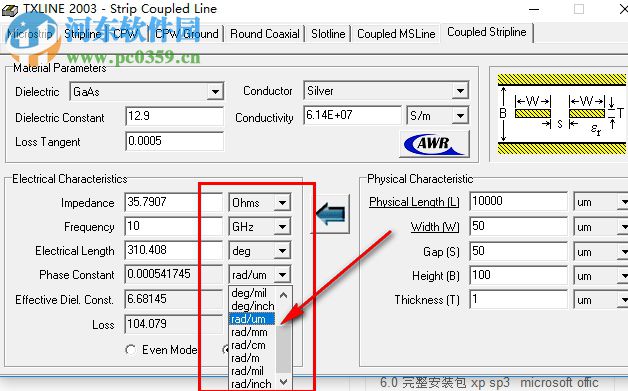Switch to the Microstrip tab
628x391 pixels.
point(29,34)
